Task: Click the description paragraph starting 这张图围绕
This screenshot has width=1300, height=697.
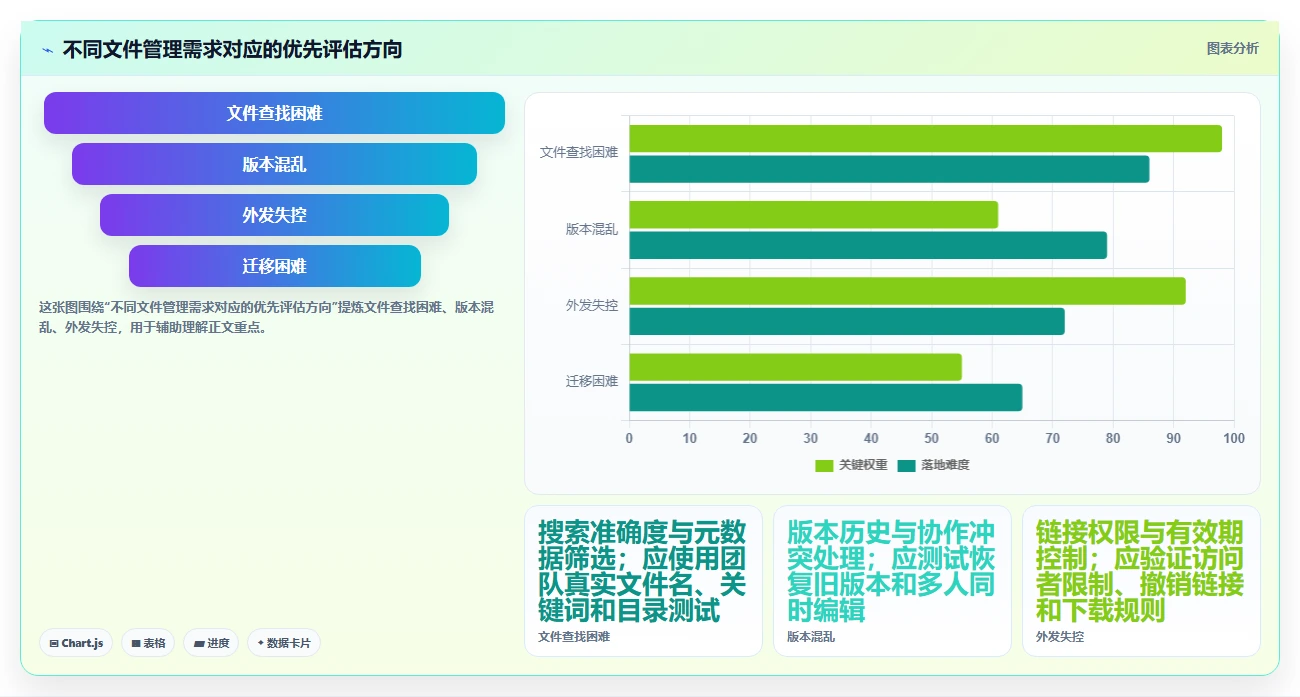Action: (268, 317)
